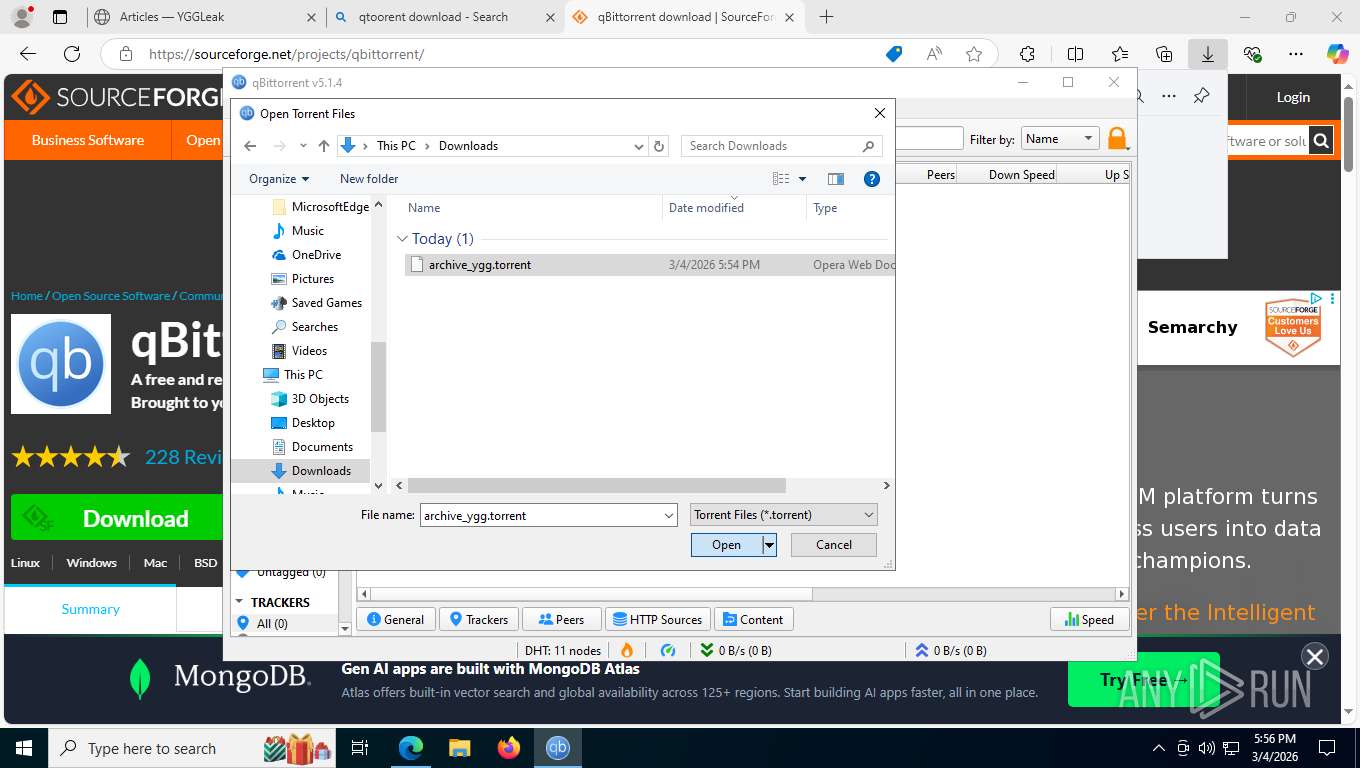The width and height of the screenshot is (1360, 768).
Task: Click the Windows platform link on SourceForge
Action: 92,563
